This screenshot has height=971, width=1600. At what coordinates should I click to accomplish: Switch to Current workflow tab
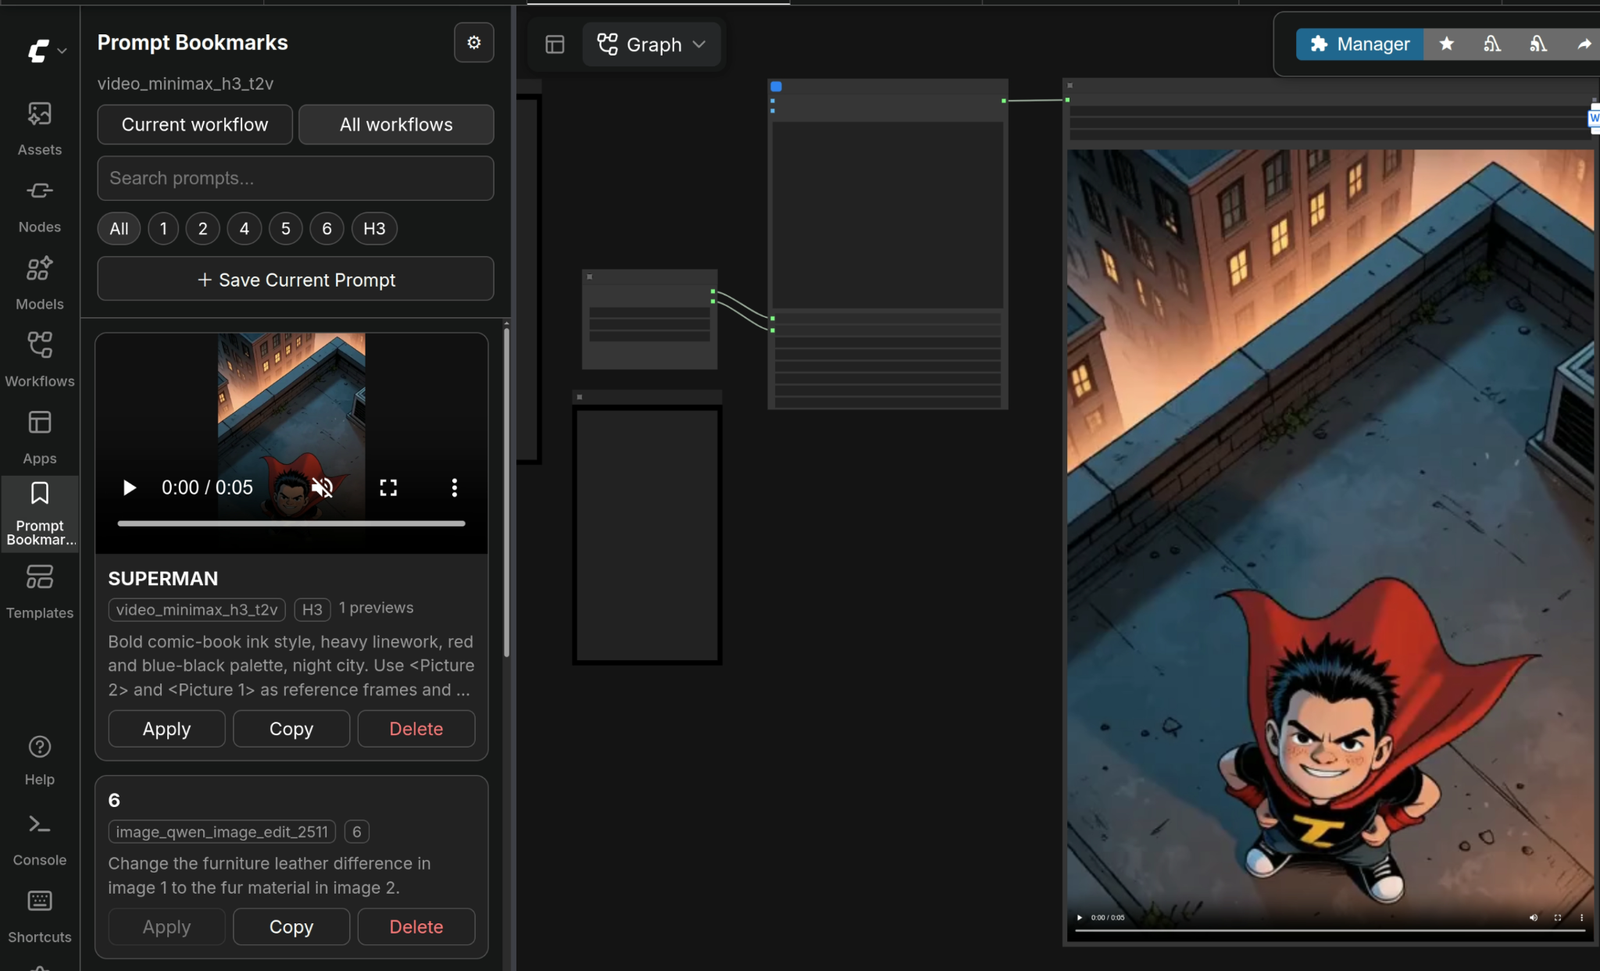[x=195, y=125]
